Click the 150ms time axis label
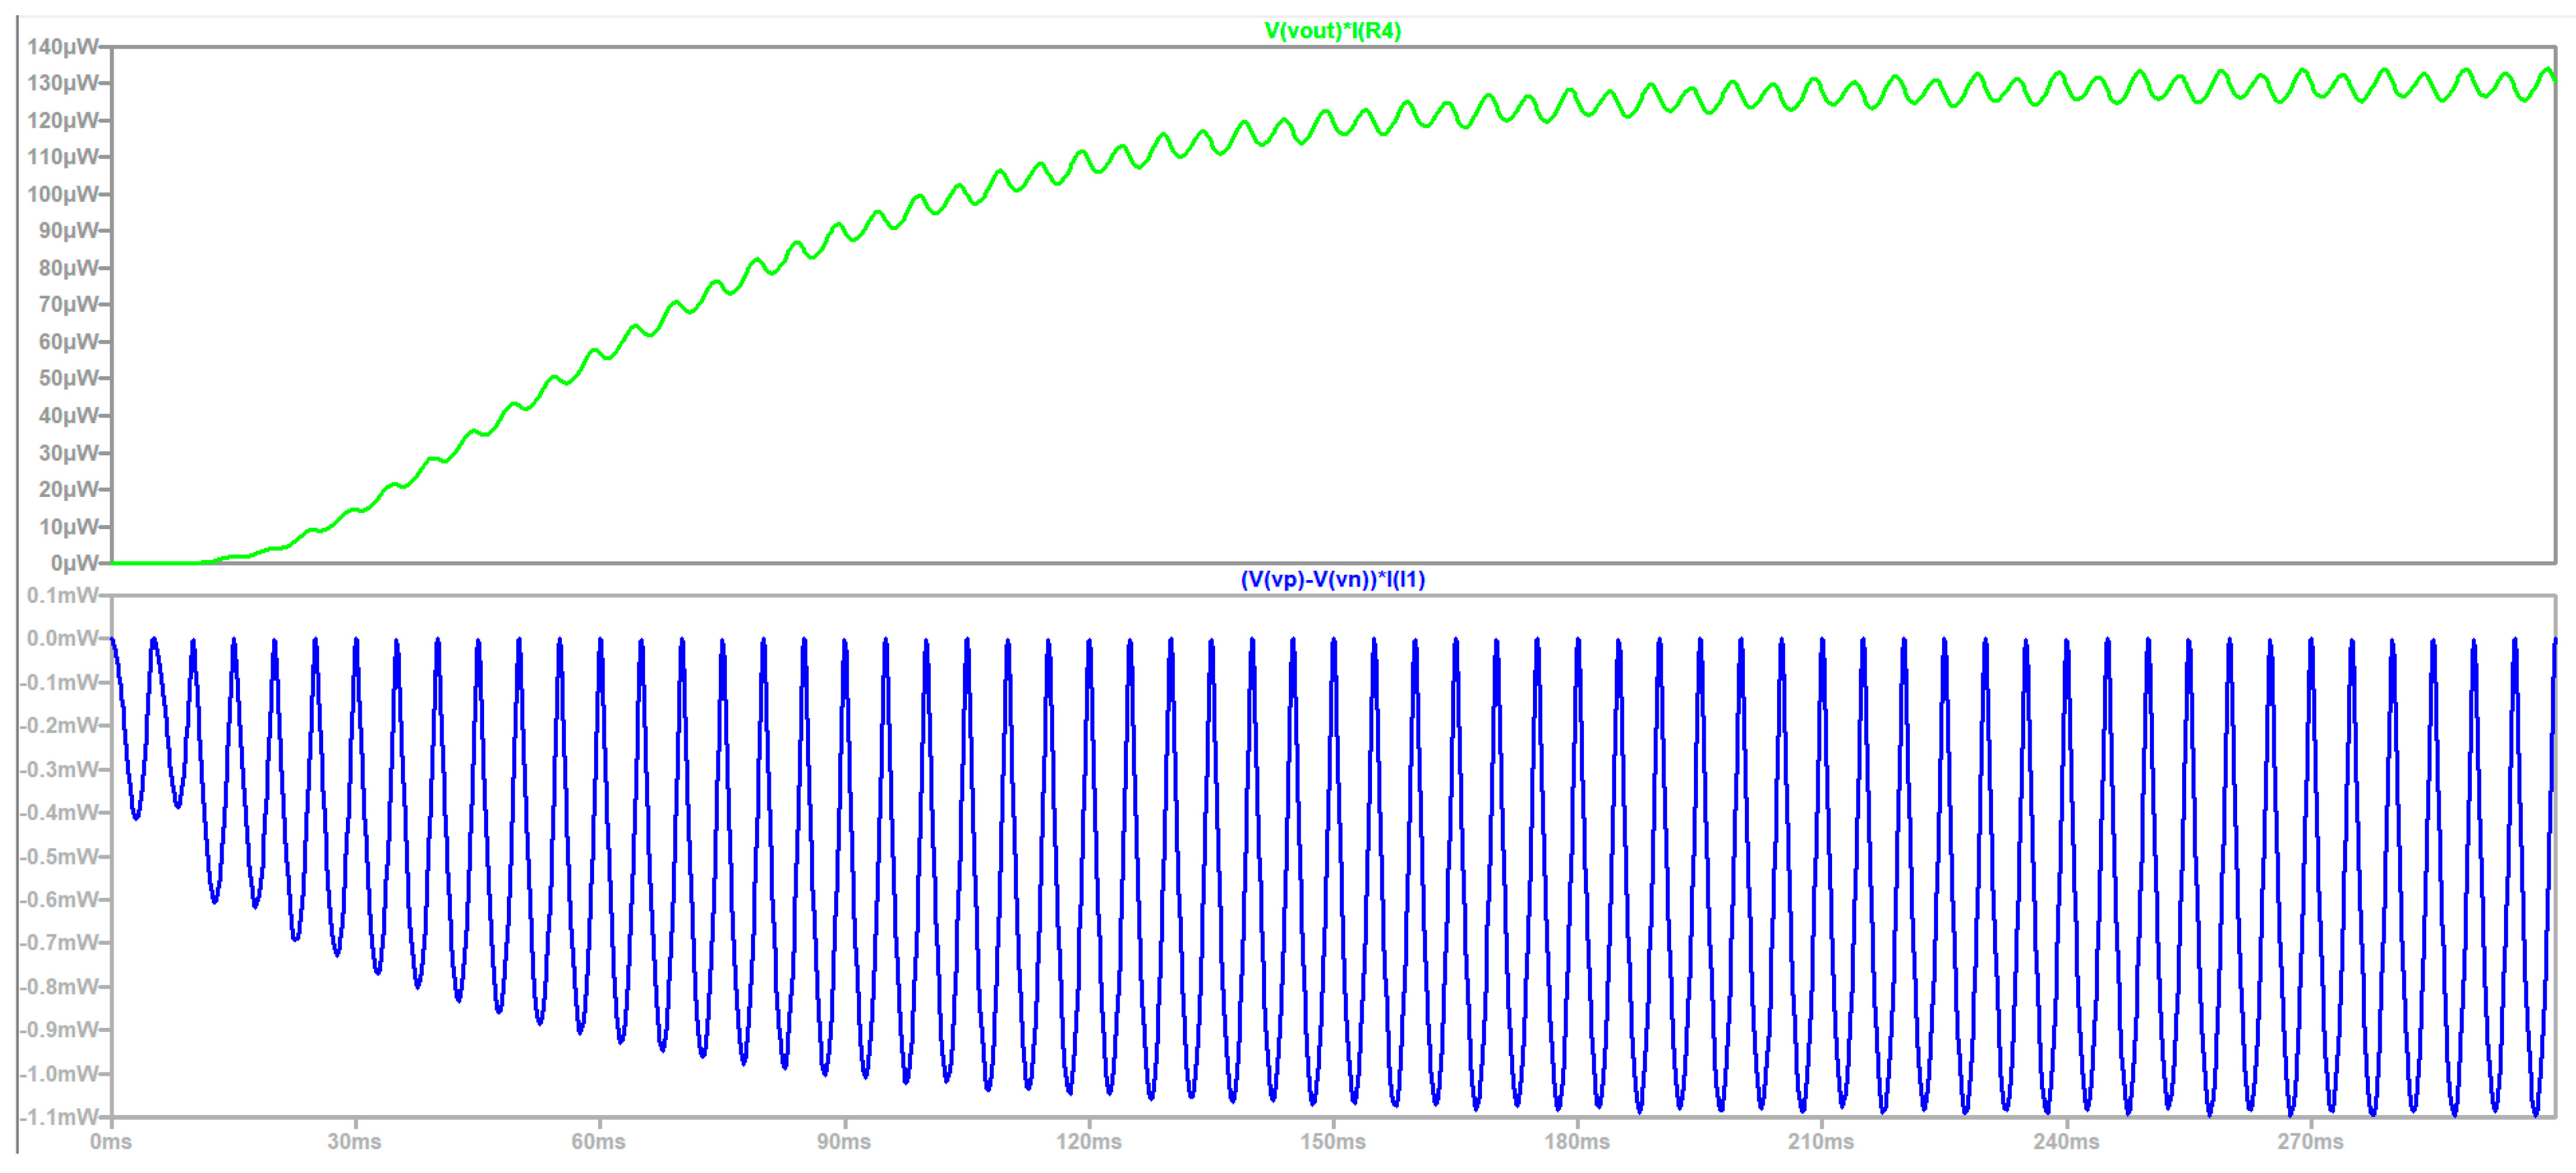Viewport: 2576px width, 1173px height. [1332, 1142]
